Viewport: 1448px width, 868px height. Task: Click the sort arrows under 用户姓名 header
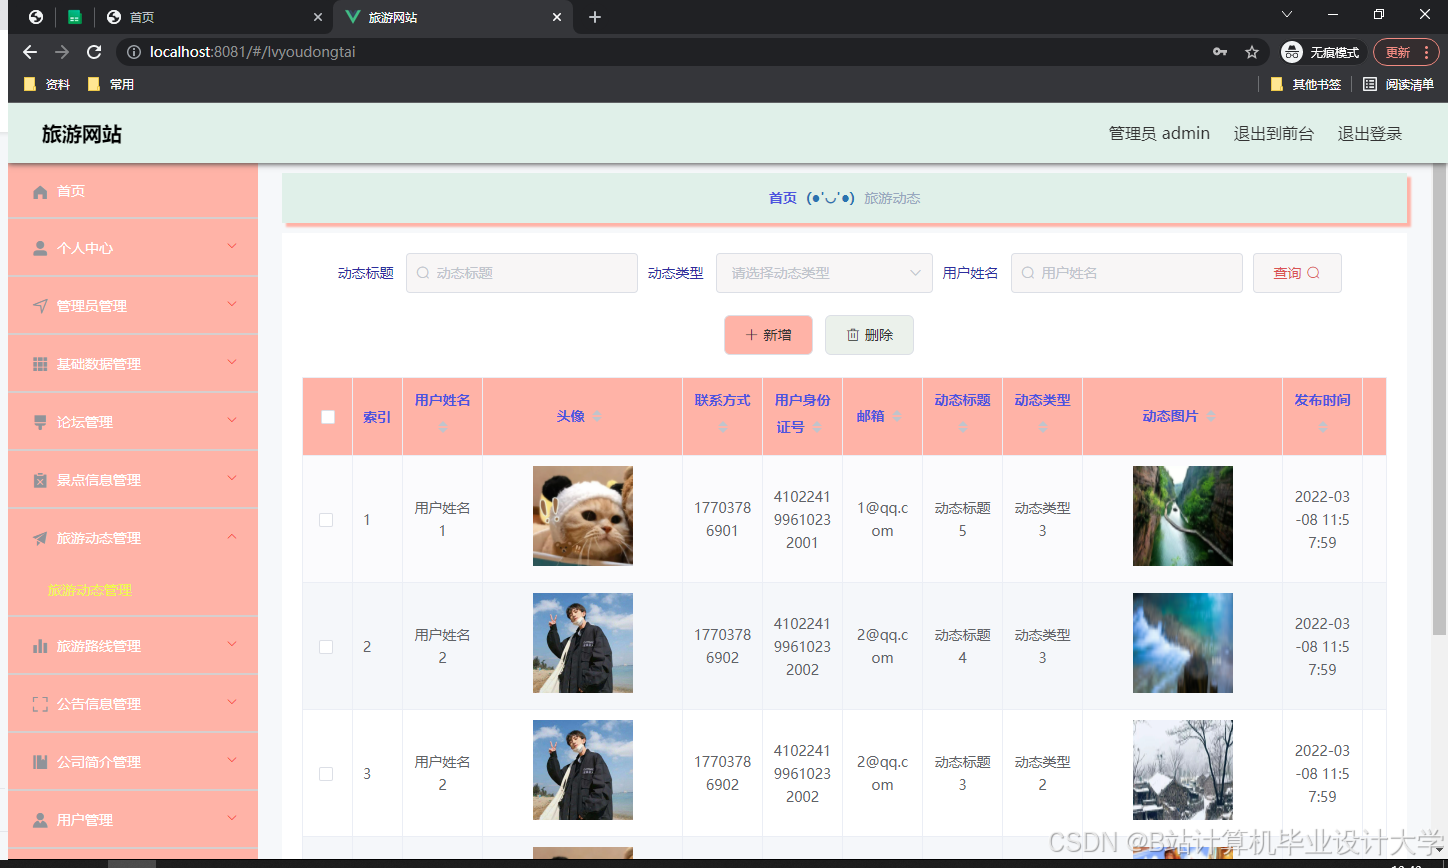[x=443, y=427]
